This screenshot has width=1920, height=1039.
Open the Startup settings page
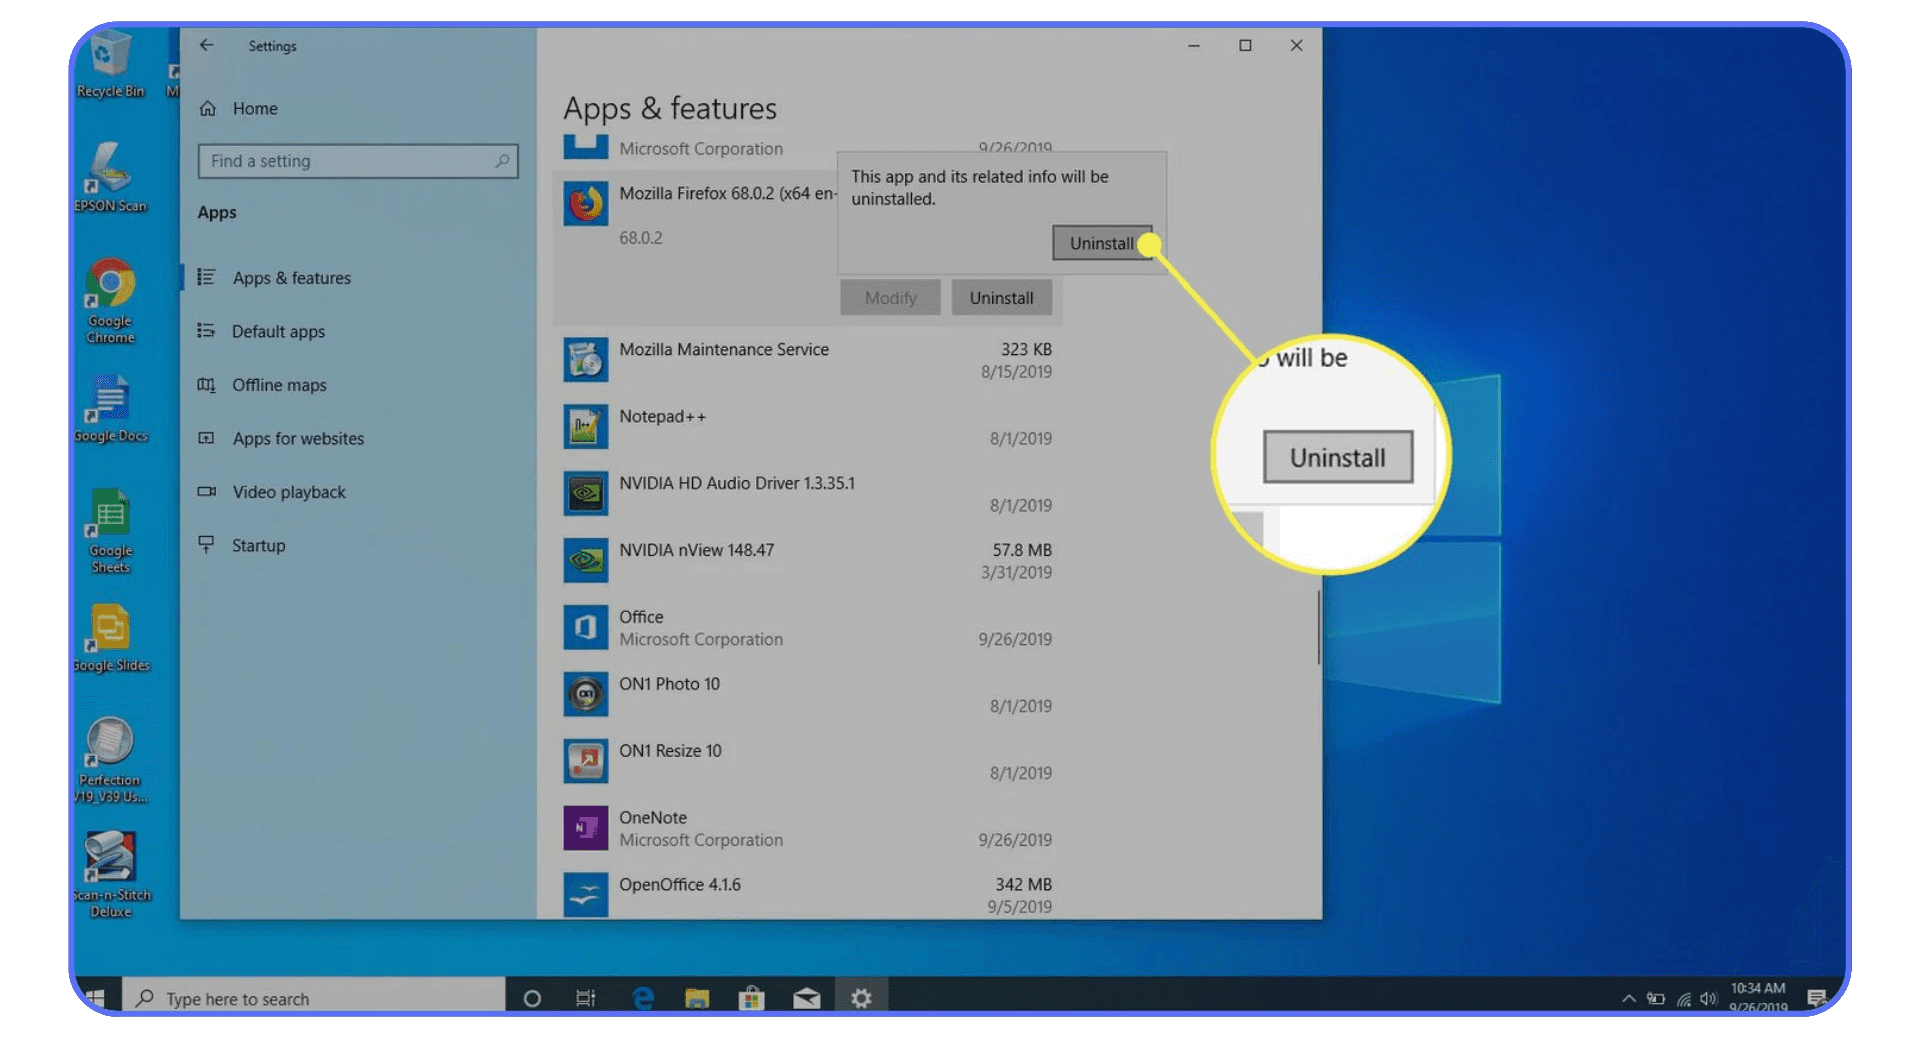[x=258, y=545]
